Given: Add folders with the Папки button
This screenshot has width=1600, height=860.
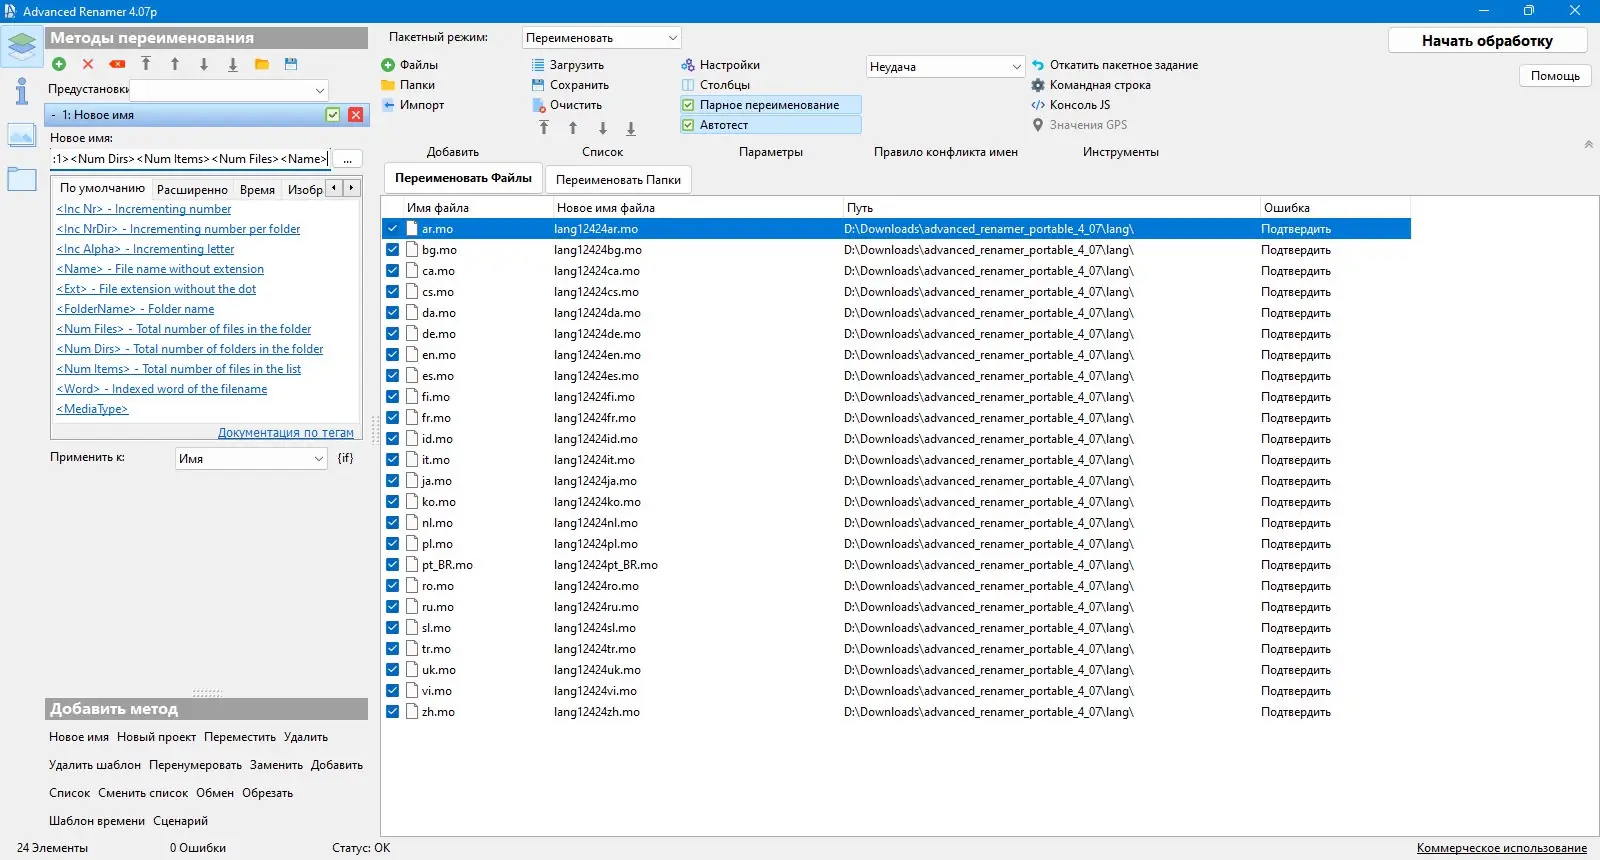Looking at the screenshot, I should 408,85.
